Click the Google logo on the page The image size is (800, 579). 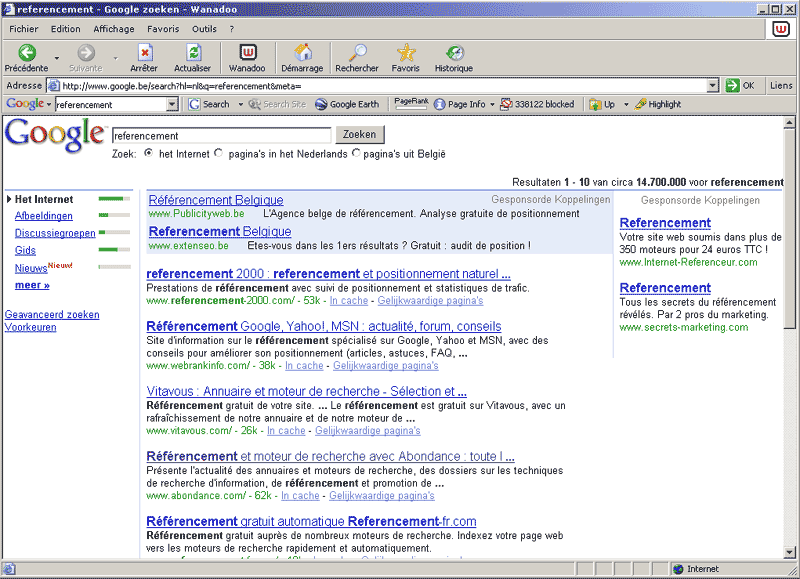click(x=55, y=135)
